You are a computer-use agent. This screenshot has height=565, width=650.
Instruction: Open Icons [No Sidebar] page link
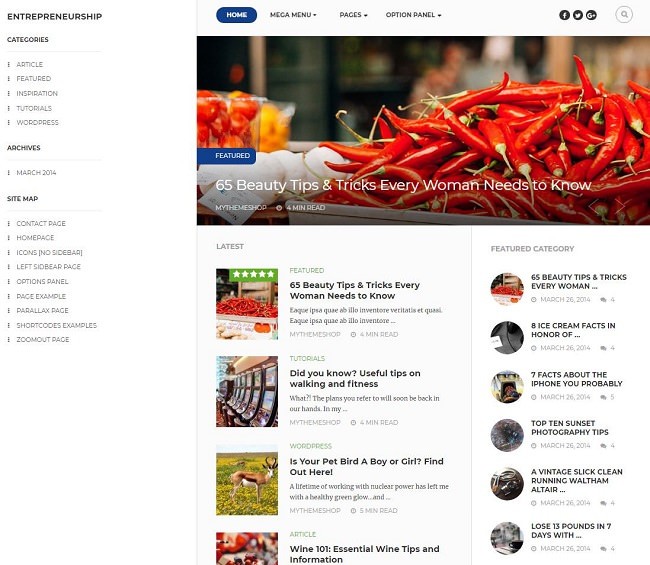point(49,252)
